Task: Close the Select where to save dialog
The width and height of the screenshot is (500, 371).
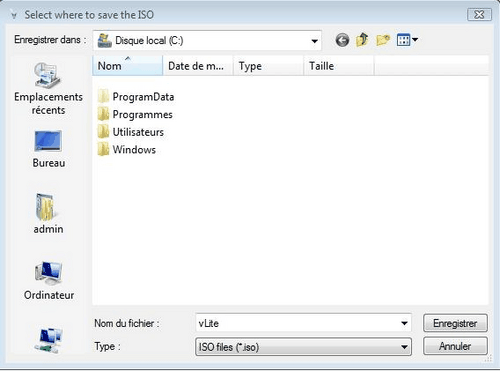Action: point(479,15)
